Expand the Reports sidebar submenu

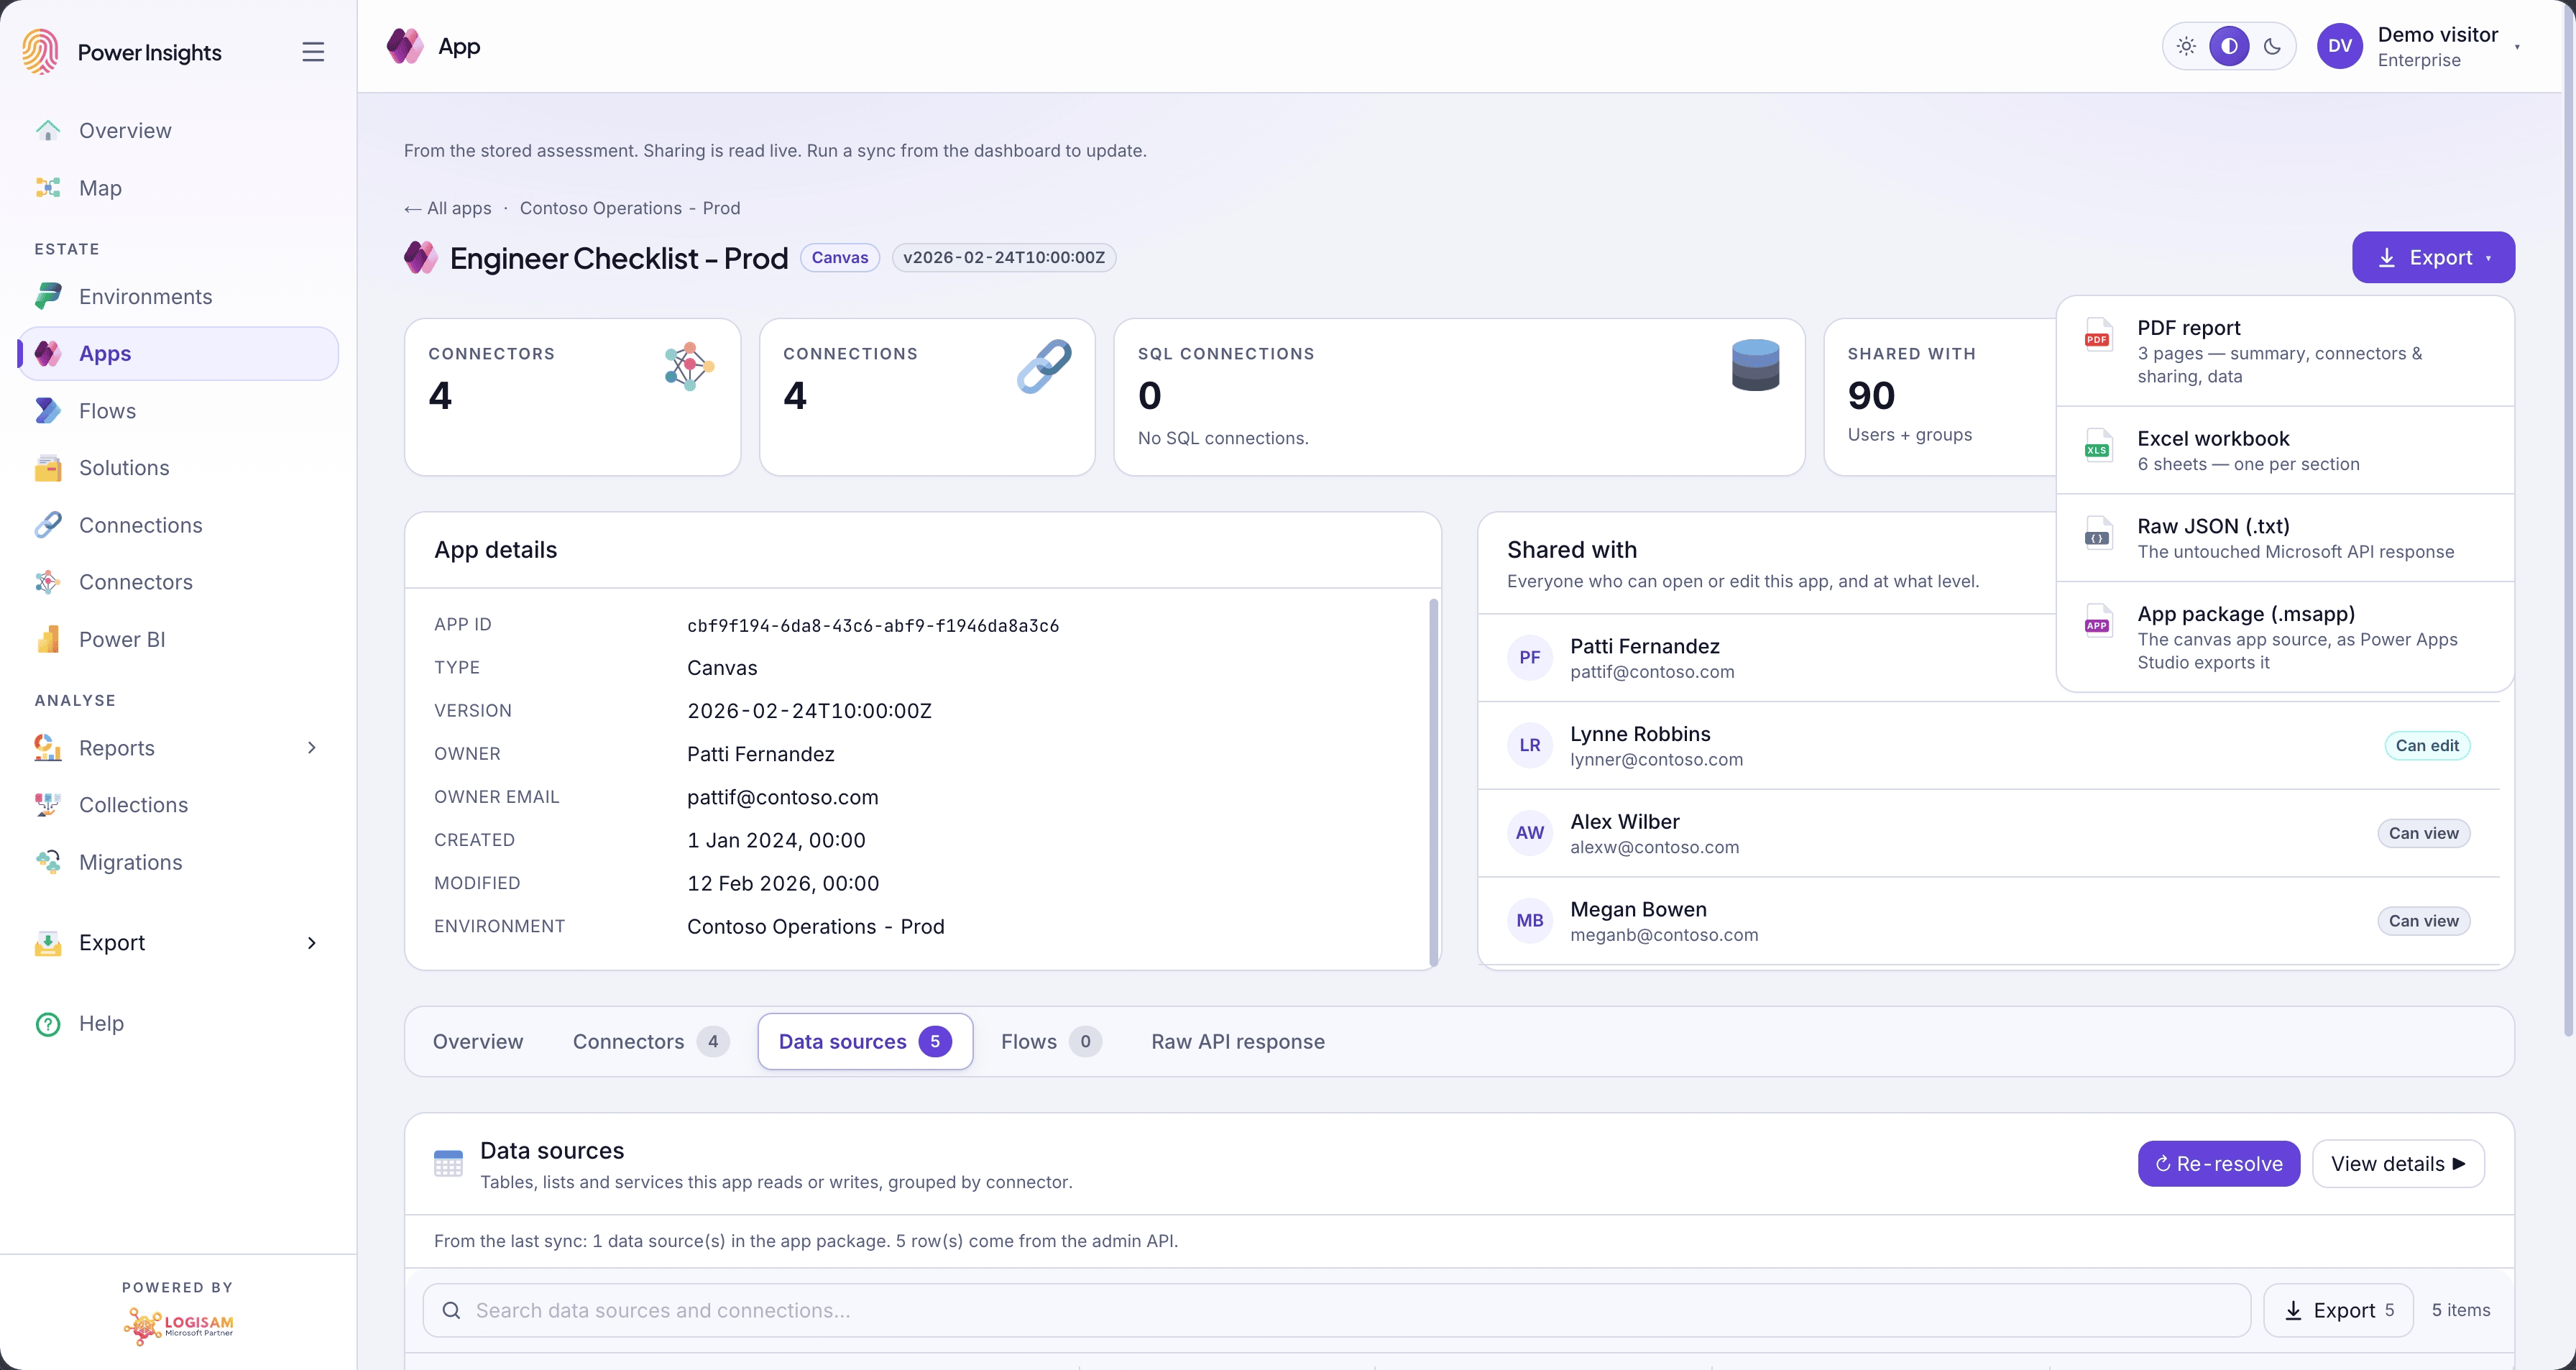312,748
